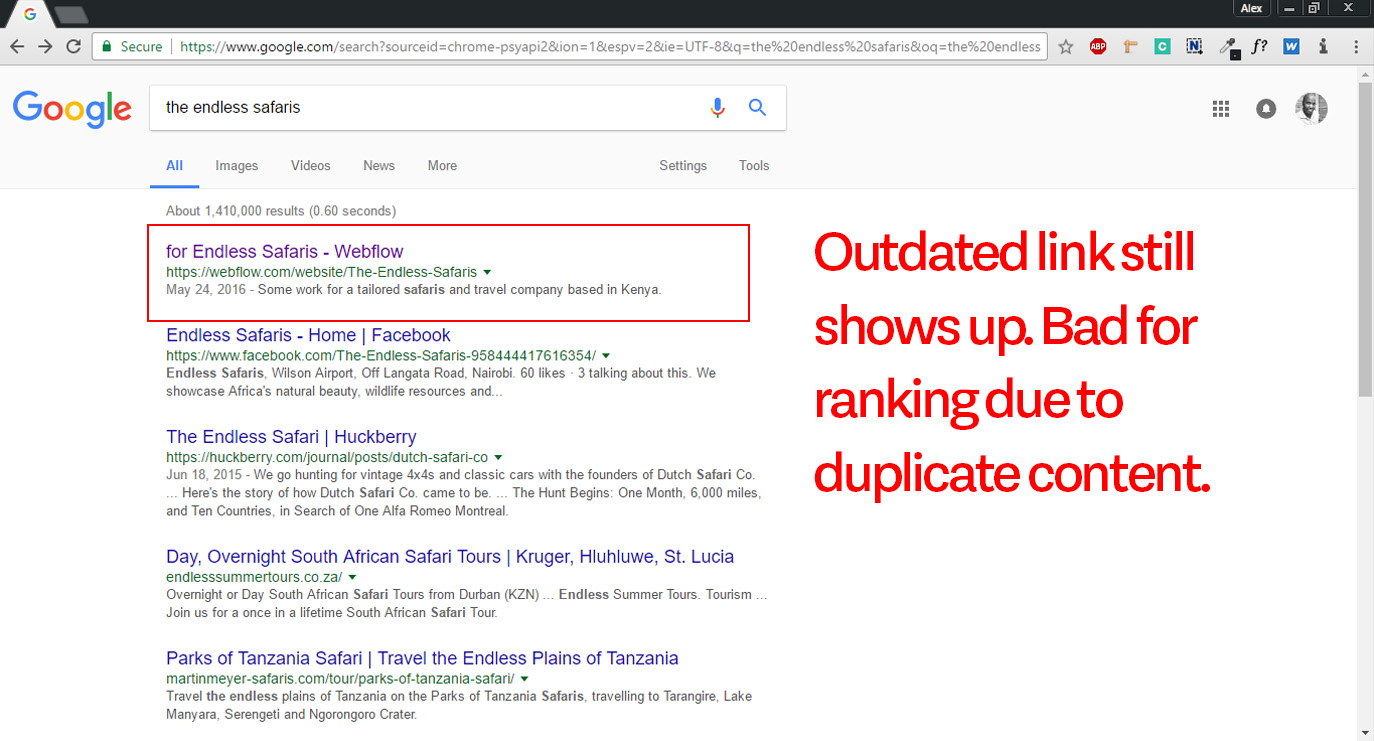Open the WhatFont f? extension
1374x741 pixels.
point(1260,46)
